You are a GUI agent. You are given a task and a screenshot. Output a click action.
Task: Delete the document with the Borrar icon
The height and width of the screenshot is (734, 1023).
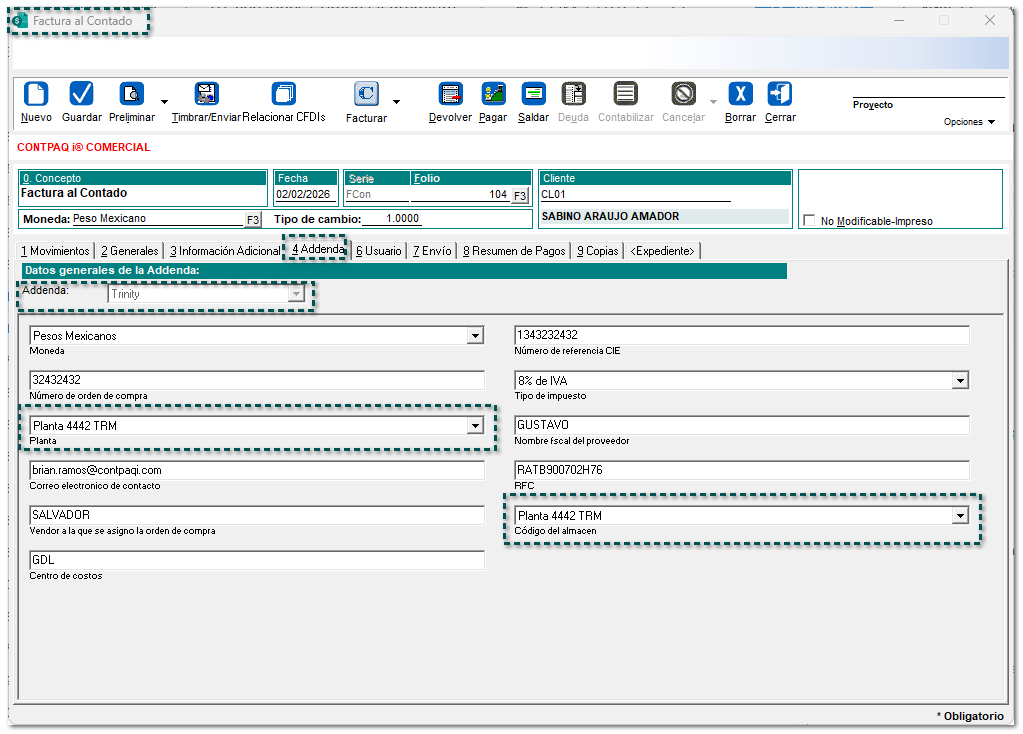click(x=740, y=94)
